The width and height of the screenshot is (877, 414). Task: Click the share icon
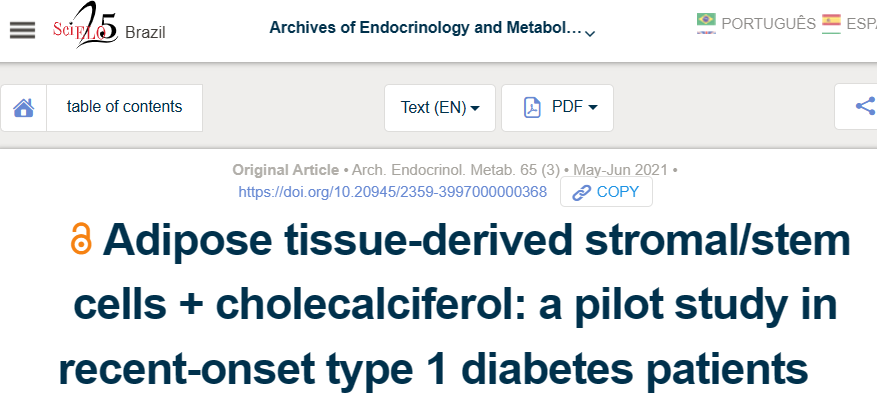click(x=865, y=106)
